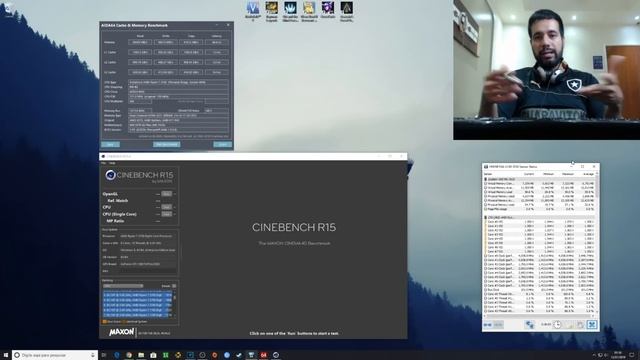Click the clock icon in HWiNFO toolbar
The image size is (640, 360).
coord(557,325)
